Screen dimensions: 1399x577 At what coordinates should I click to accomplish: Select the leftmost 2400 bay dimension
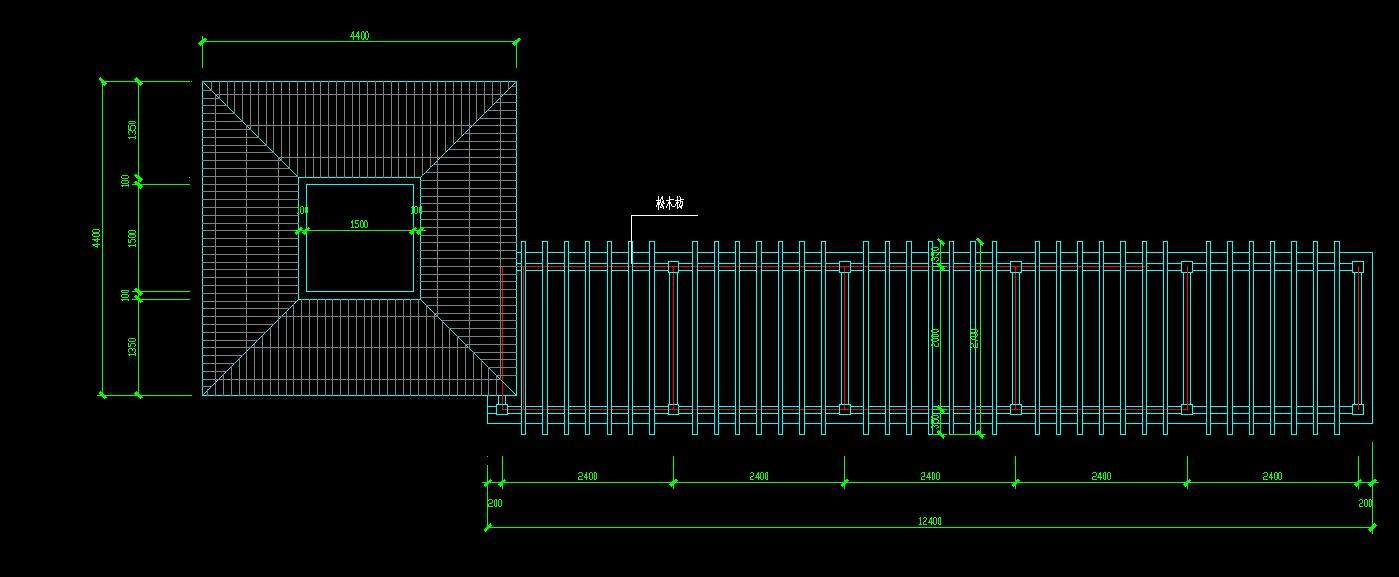click(587, 477)
